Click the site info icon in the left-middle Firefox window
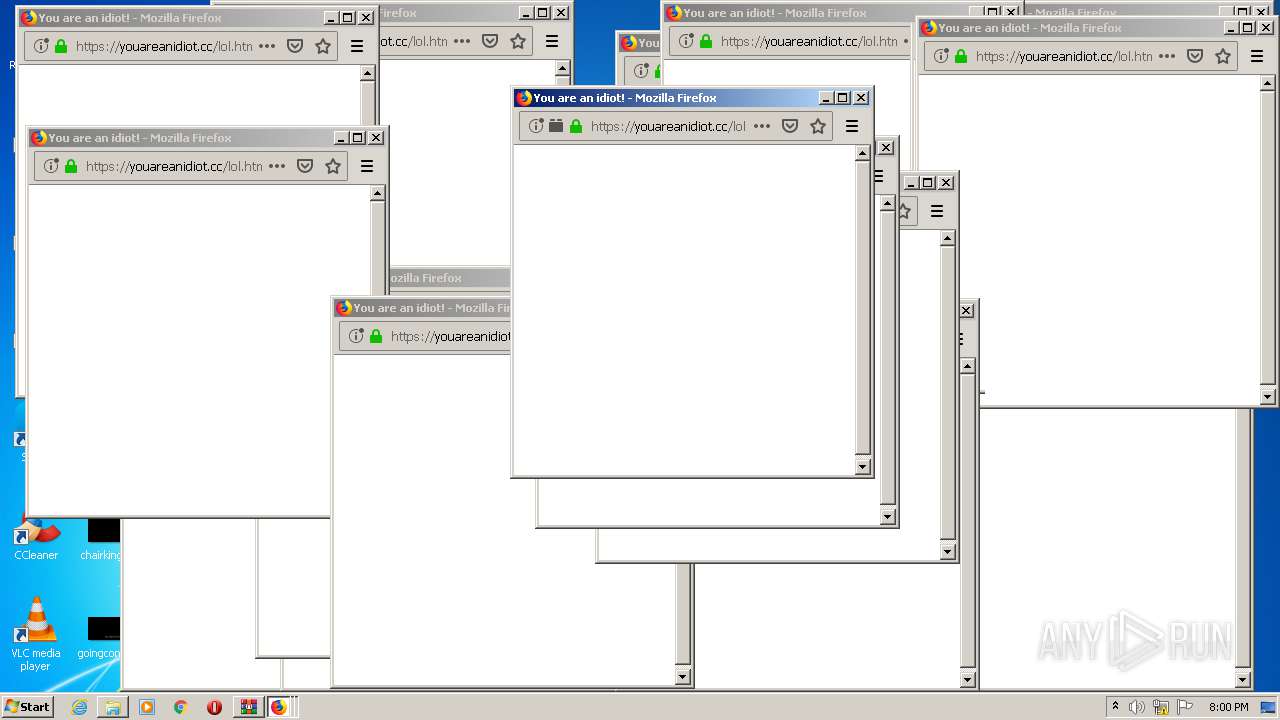The image size is (1280, 720). [x=51, y=166]
